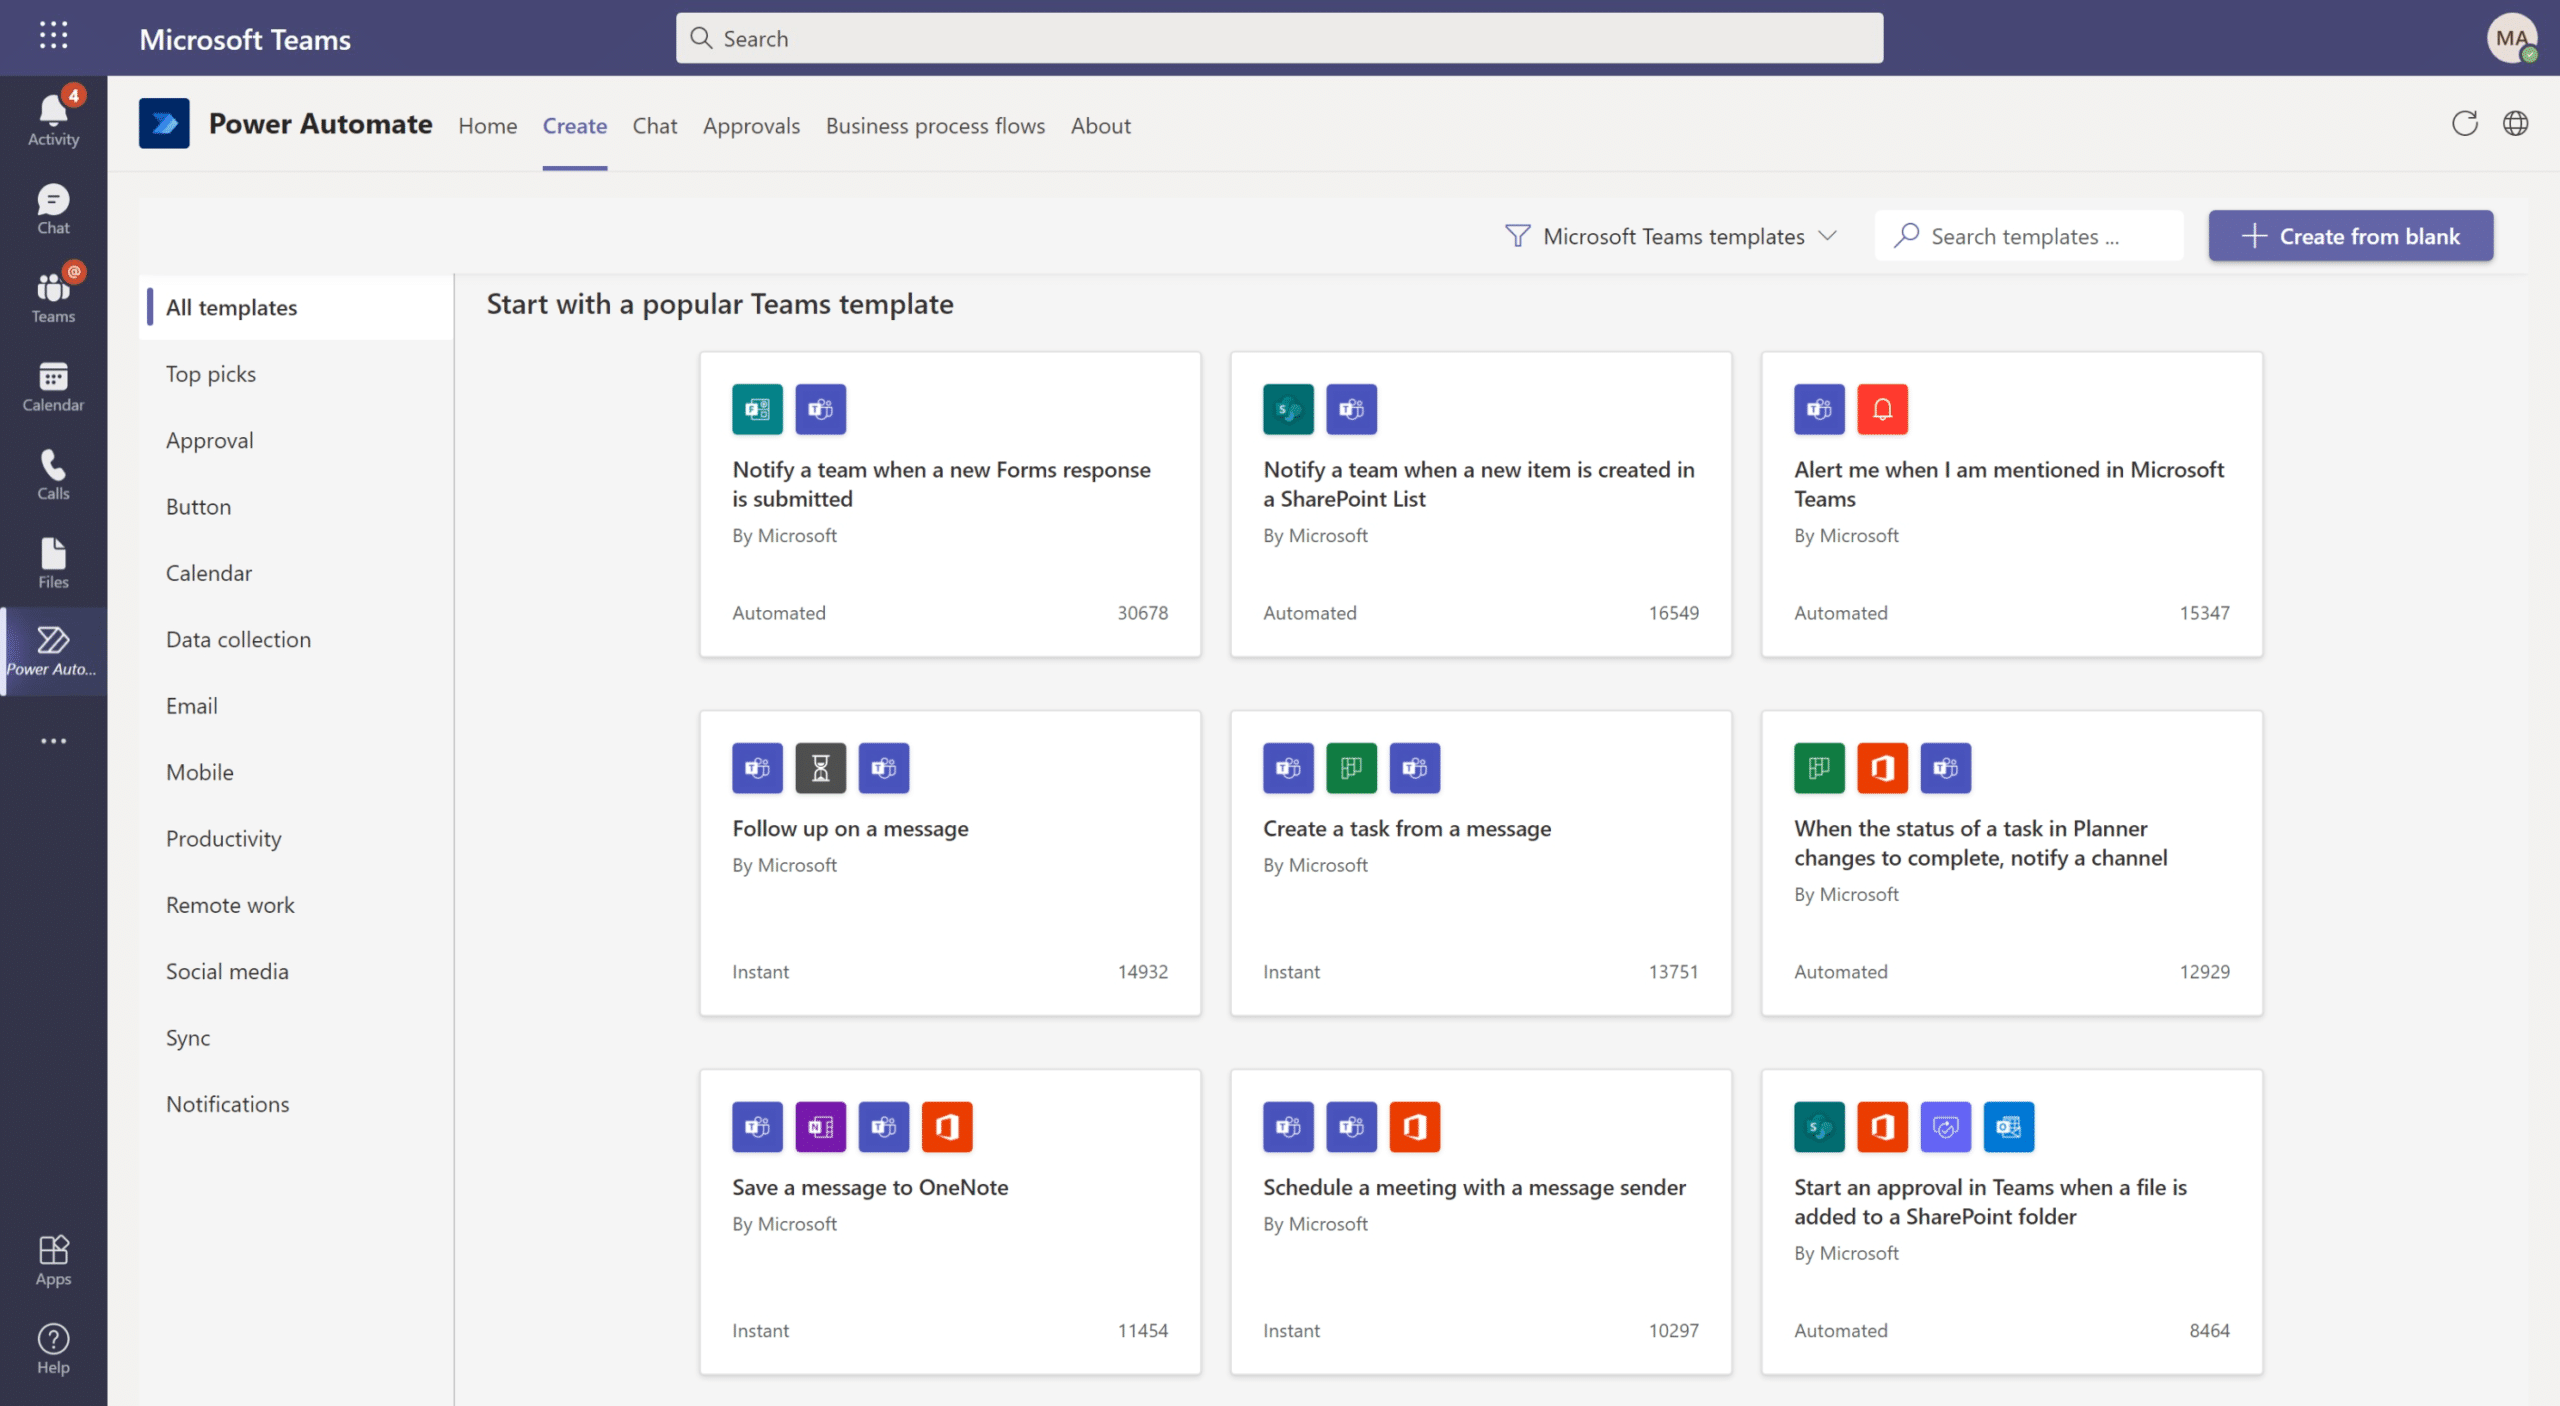This screenshot has height=1406, width=2560.
Task: Open the Activity feed in the sidebar
Action: 52,115
